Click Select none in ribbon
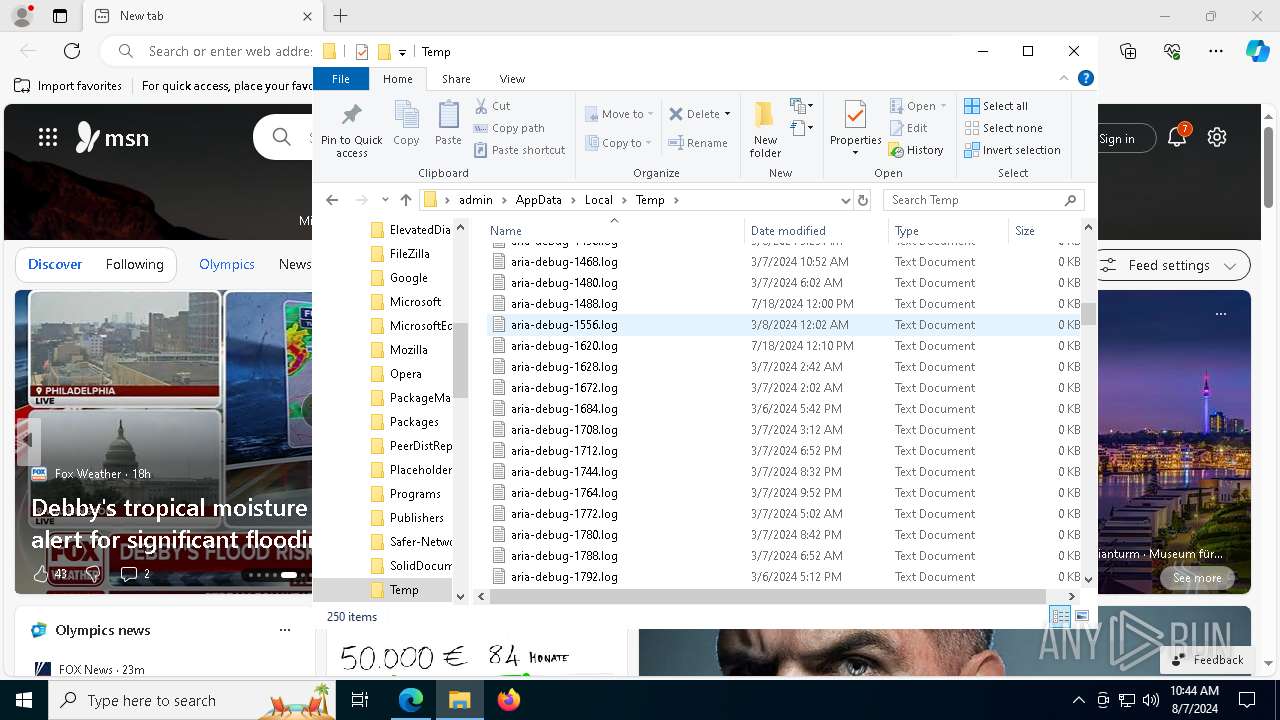The width and height of the screenshot is (1280, 720). 1003,128
